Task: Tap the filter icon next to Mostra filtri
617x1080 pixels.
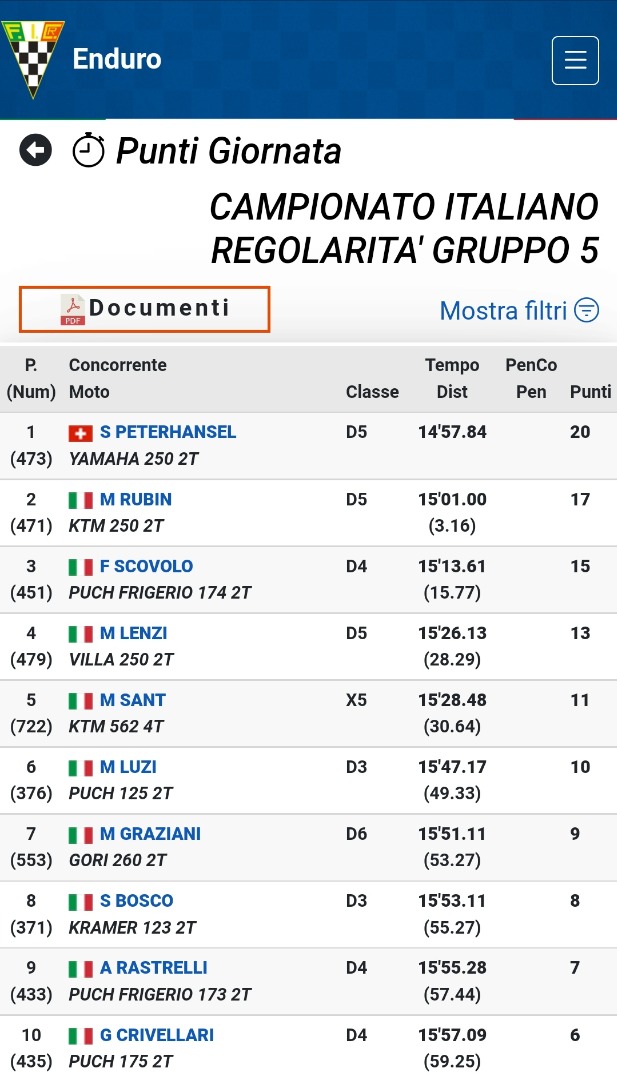Action: pos(587,310)
